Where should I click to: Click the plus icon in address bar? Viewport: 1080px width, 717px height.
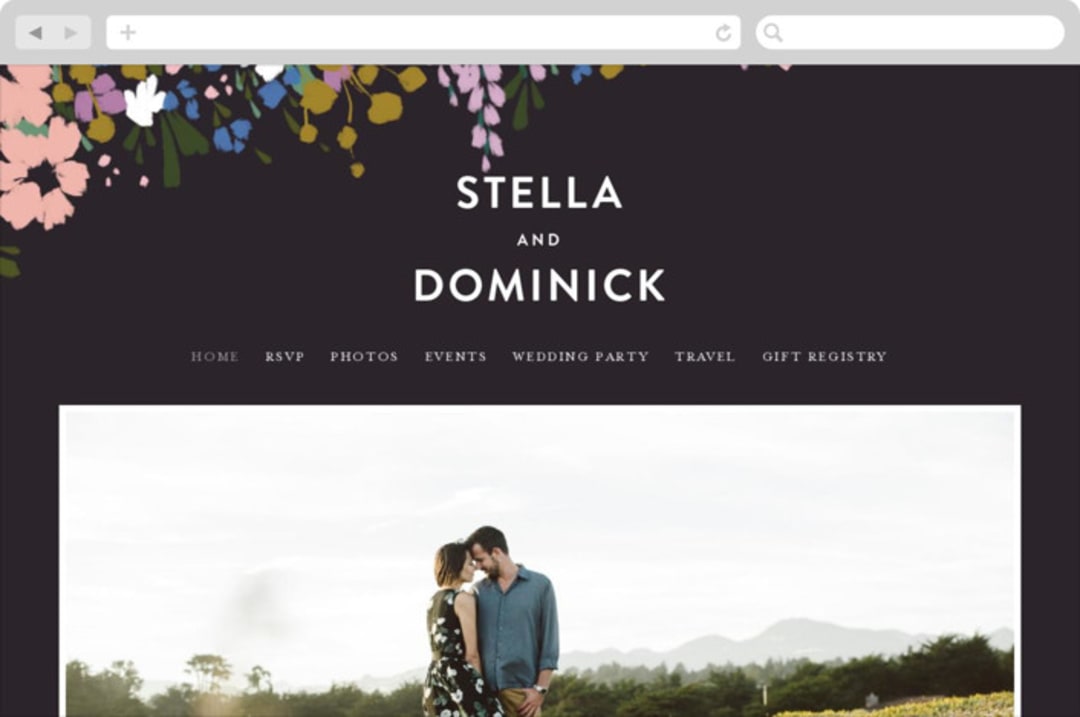click(x=127, y=32)
